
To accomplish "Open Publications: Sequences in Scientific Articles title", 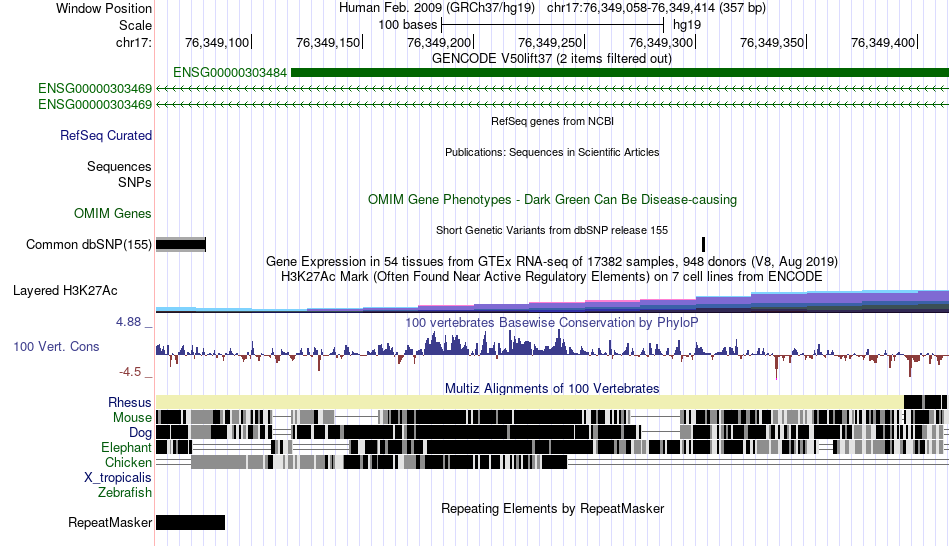I will [x=552, y=152].
